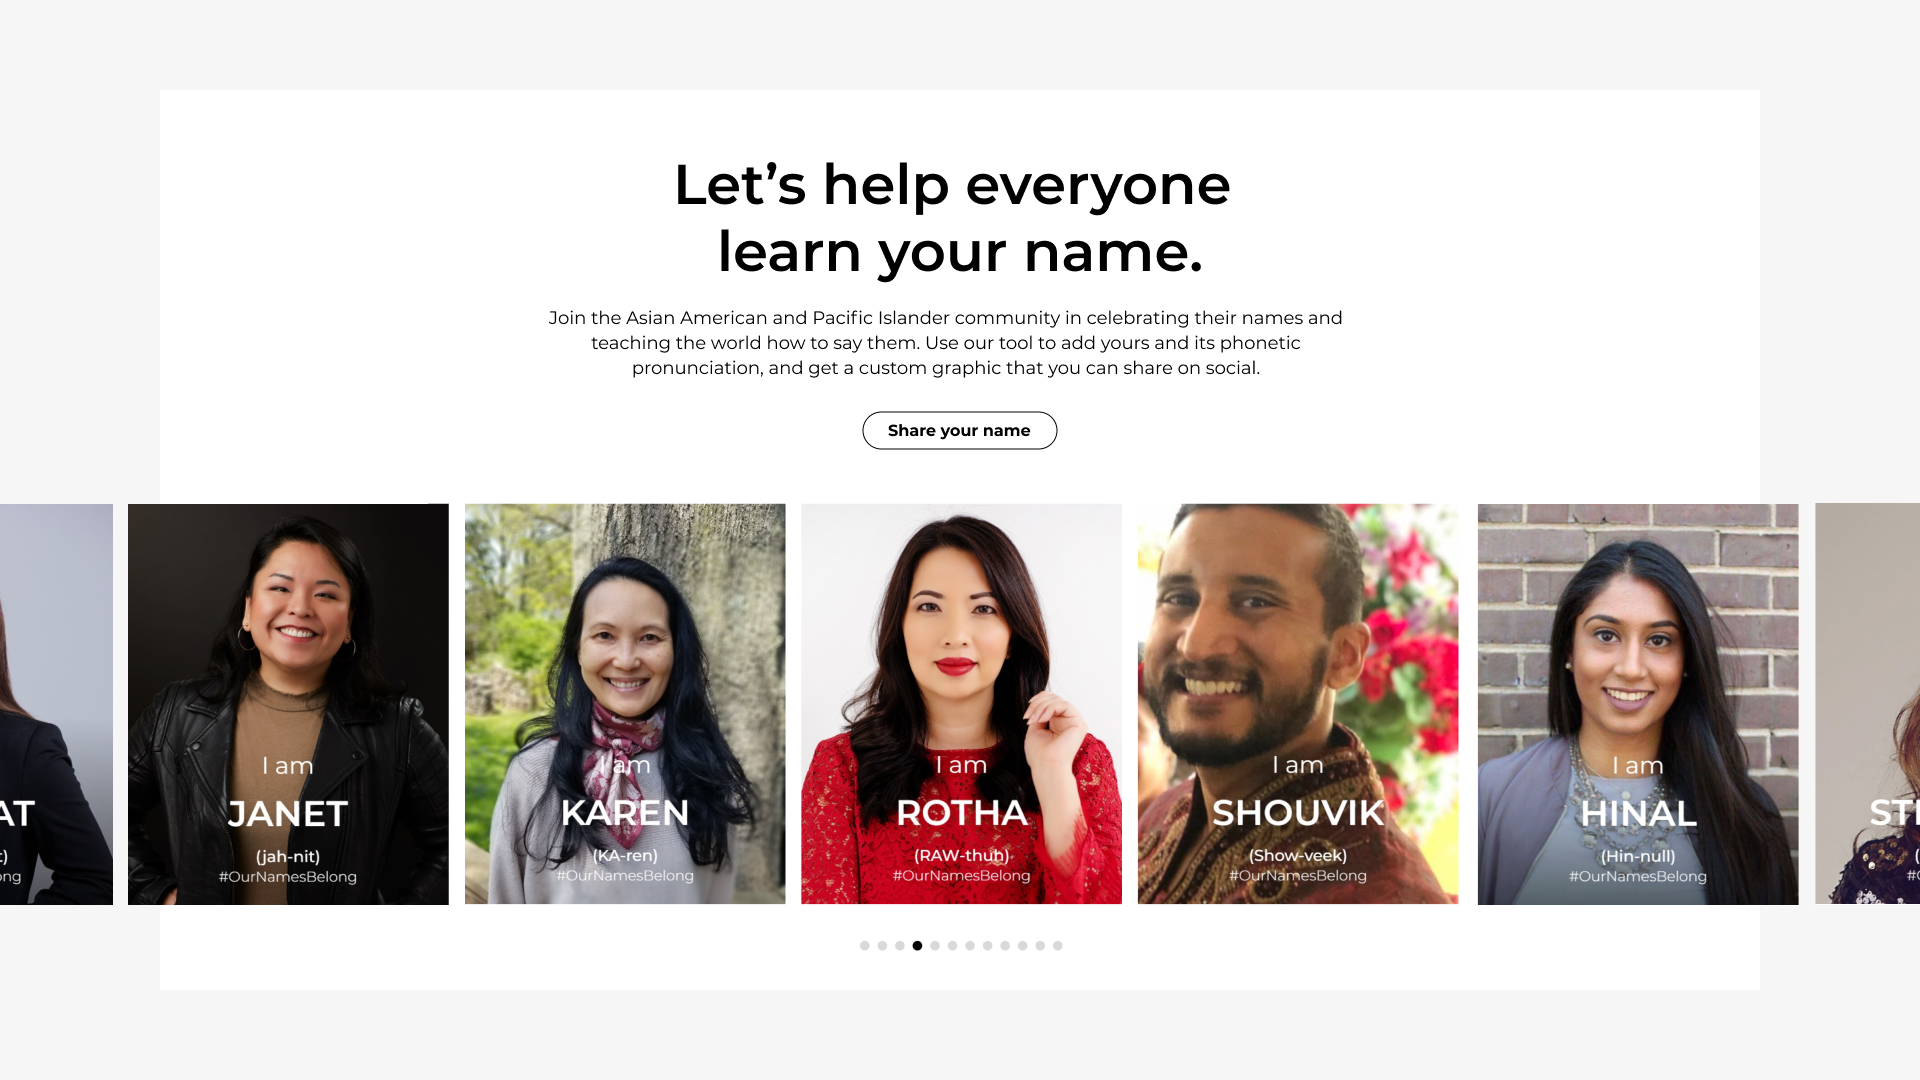Choose the seventh carousel pagination dot
The height and width of the screenshot is (1080, 1920).
[x=970, y=945]
